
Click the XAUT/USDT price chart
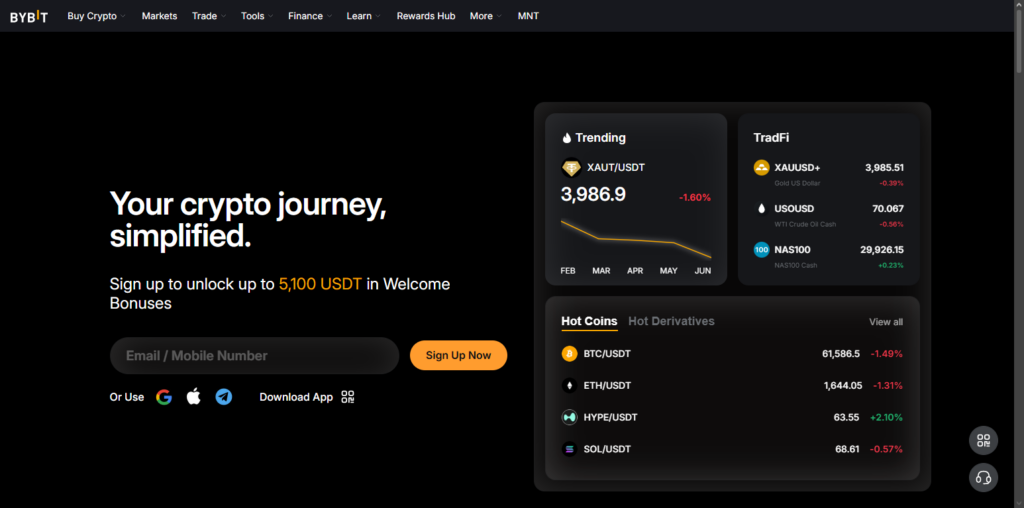(x=636, y=239)
